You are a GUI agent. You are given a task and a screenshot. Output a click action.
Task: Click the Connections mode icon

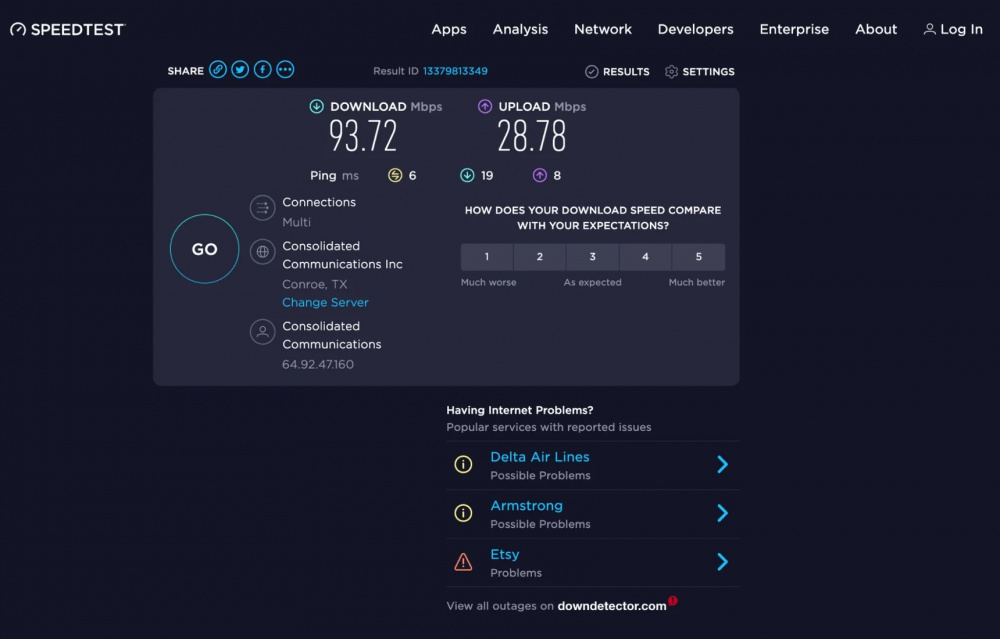262,208
